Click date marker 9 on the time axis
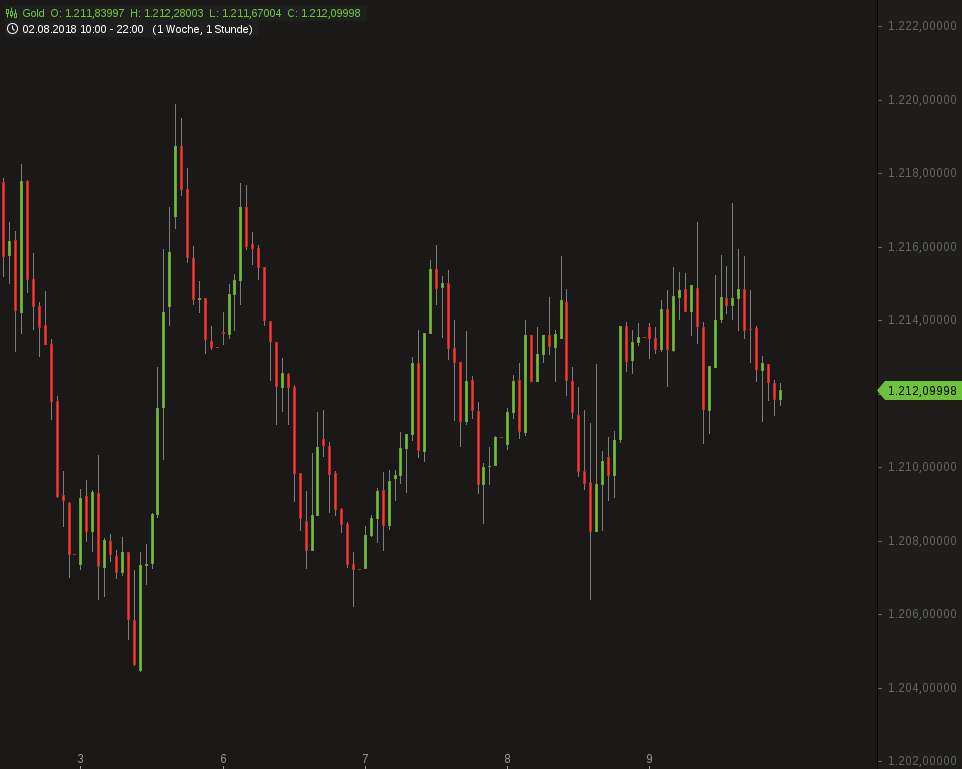Screen dimensions: 962x769 [649, 759]
